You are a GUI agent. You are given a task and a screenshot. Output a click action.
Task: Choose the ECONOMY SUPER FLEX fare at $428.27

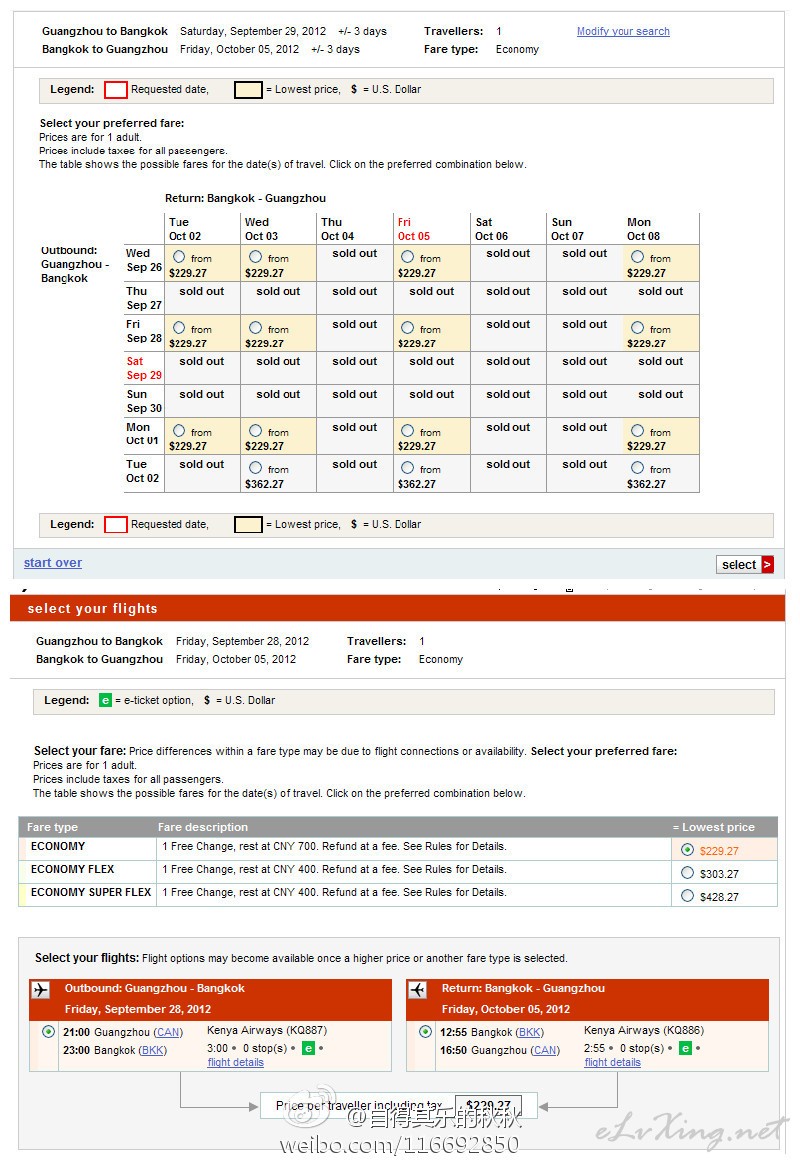(687, 896)
